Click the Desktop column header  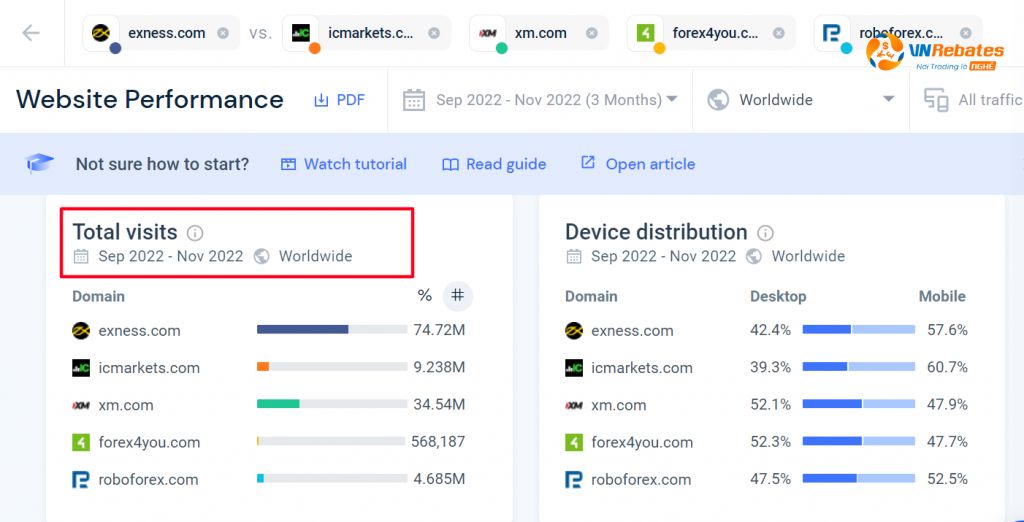[x=778, y=297]
